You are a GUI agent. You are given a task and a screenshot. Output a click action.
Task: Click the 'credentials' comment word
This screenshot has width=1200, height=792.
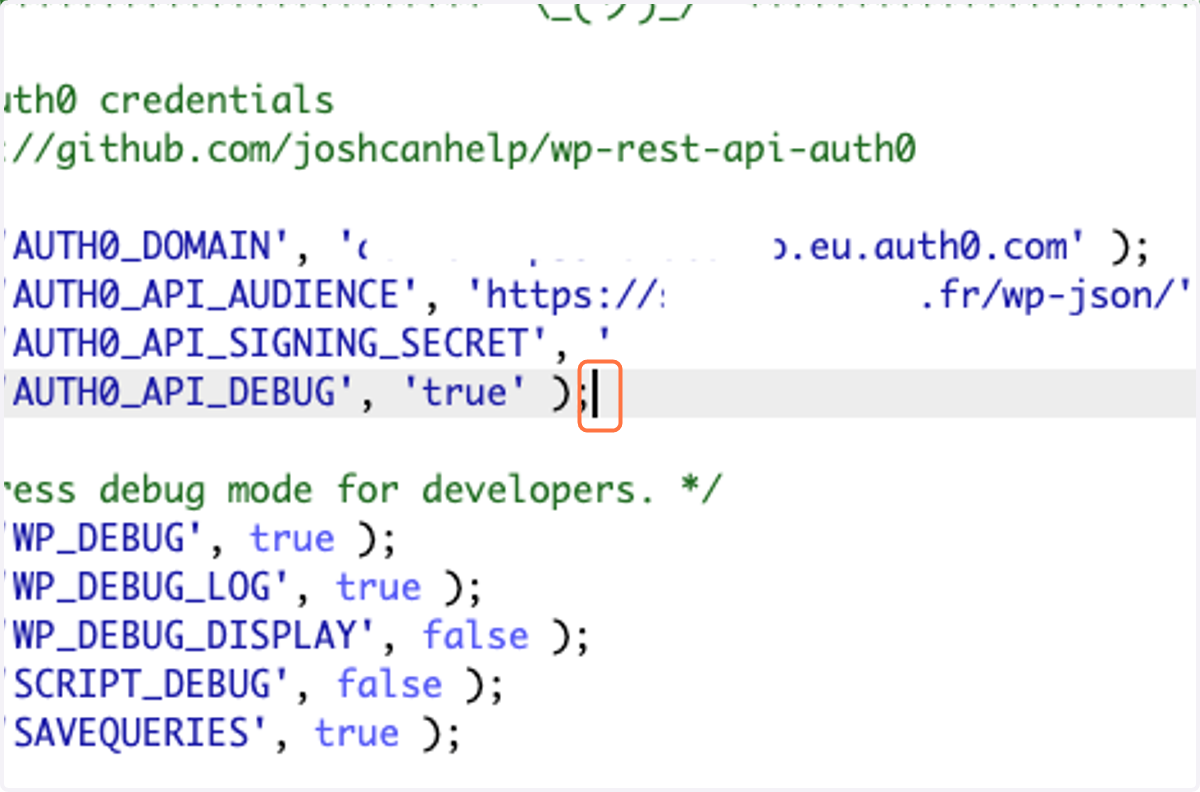tap(217, 100)
